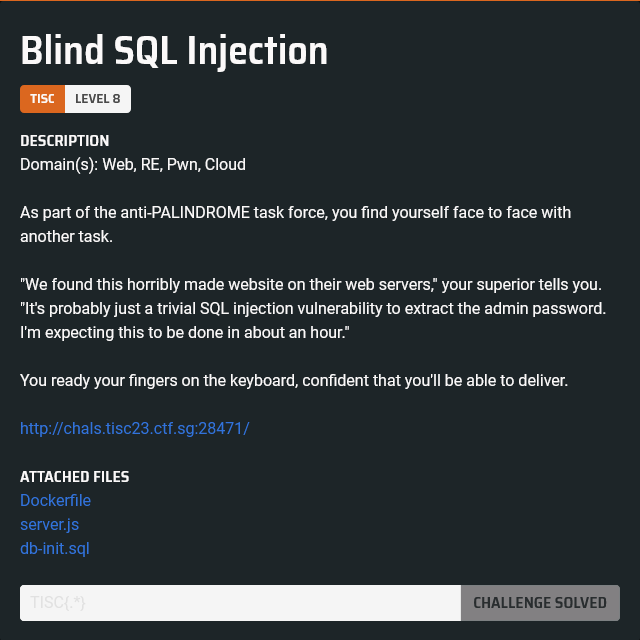The image size is (640, 640).
Task: Click the Domain(s) Web, RE, Pwn, Cloud line
Action: 133,164
